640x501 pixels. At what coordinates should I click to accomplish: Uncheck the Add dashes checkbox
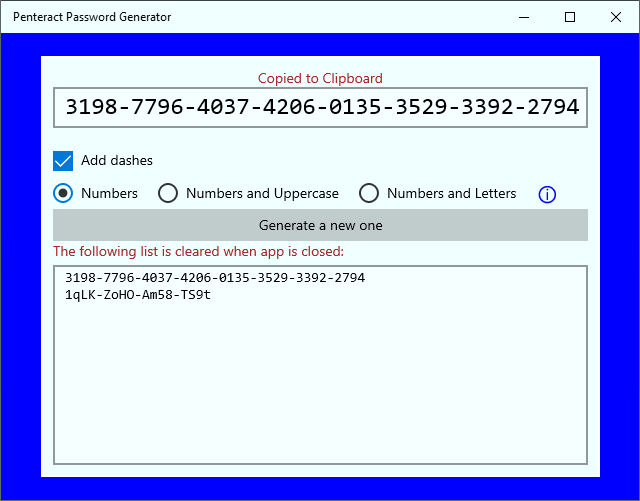coord(63,160)
